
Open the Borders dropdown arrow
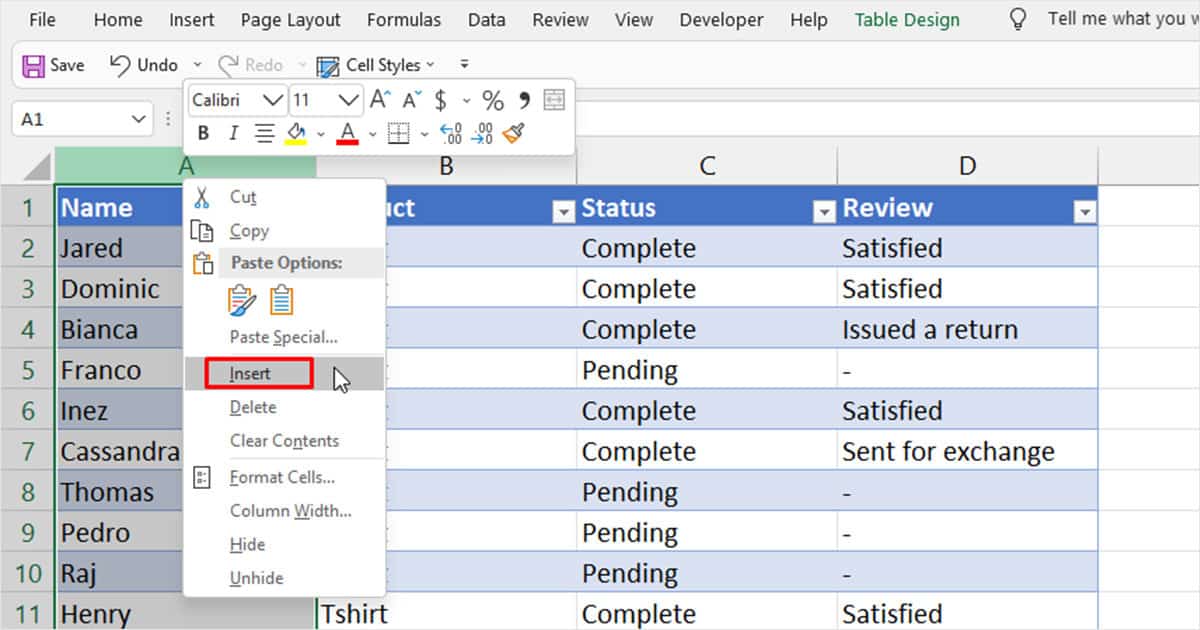[x=423, y=133]
